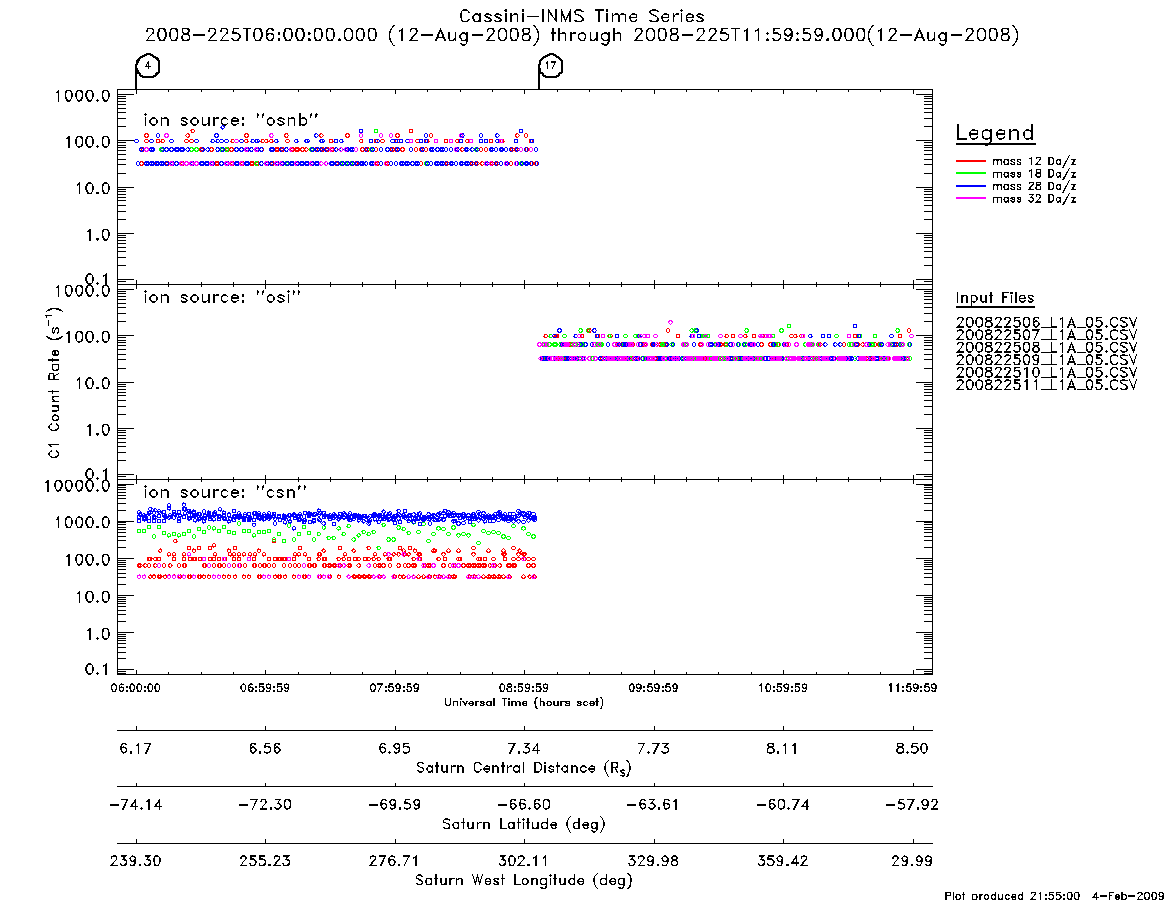This screenshot has width=1165, height=900.
Task: Click time tick label 09:59:59
Action: 653,688
